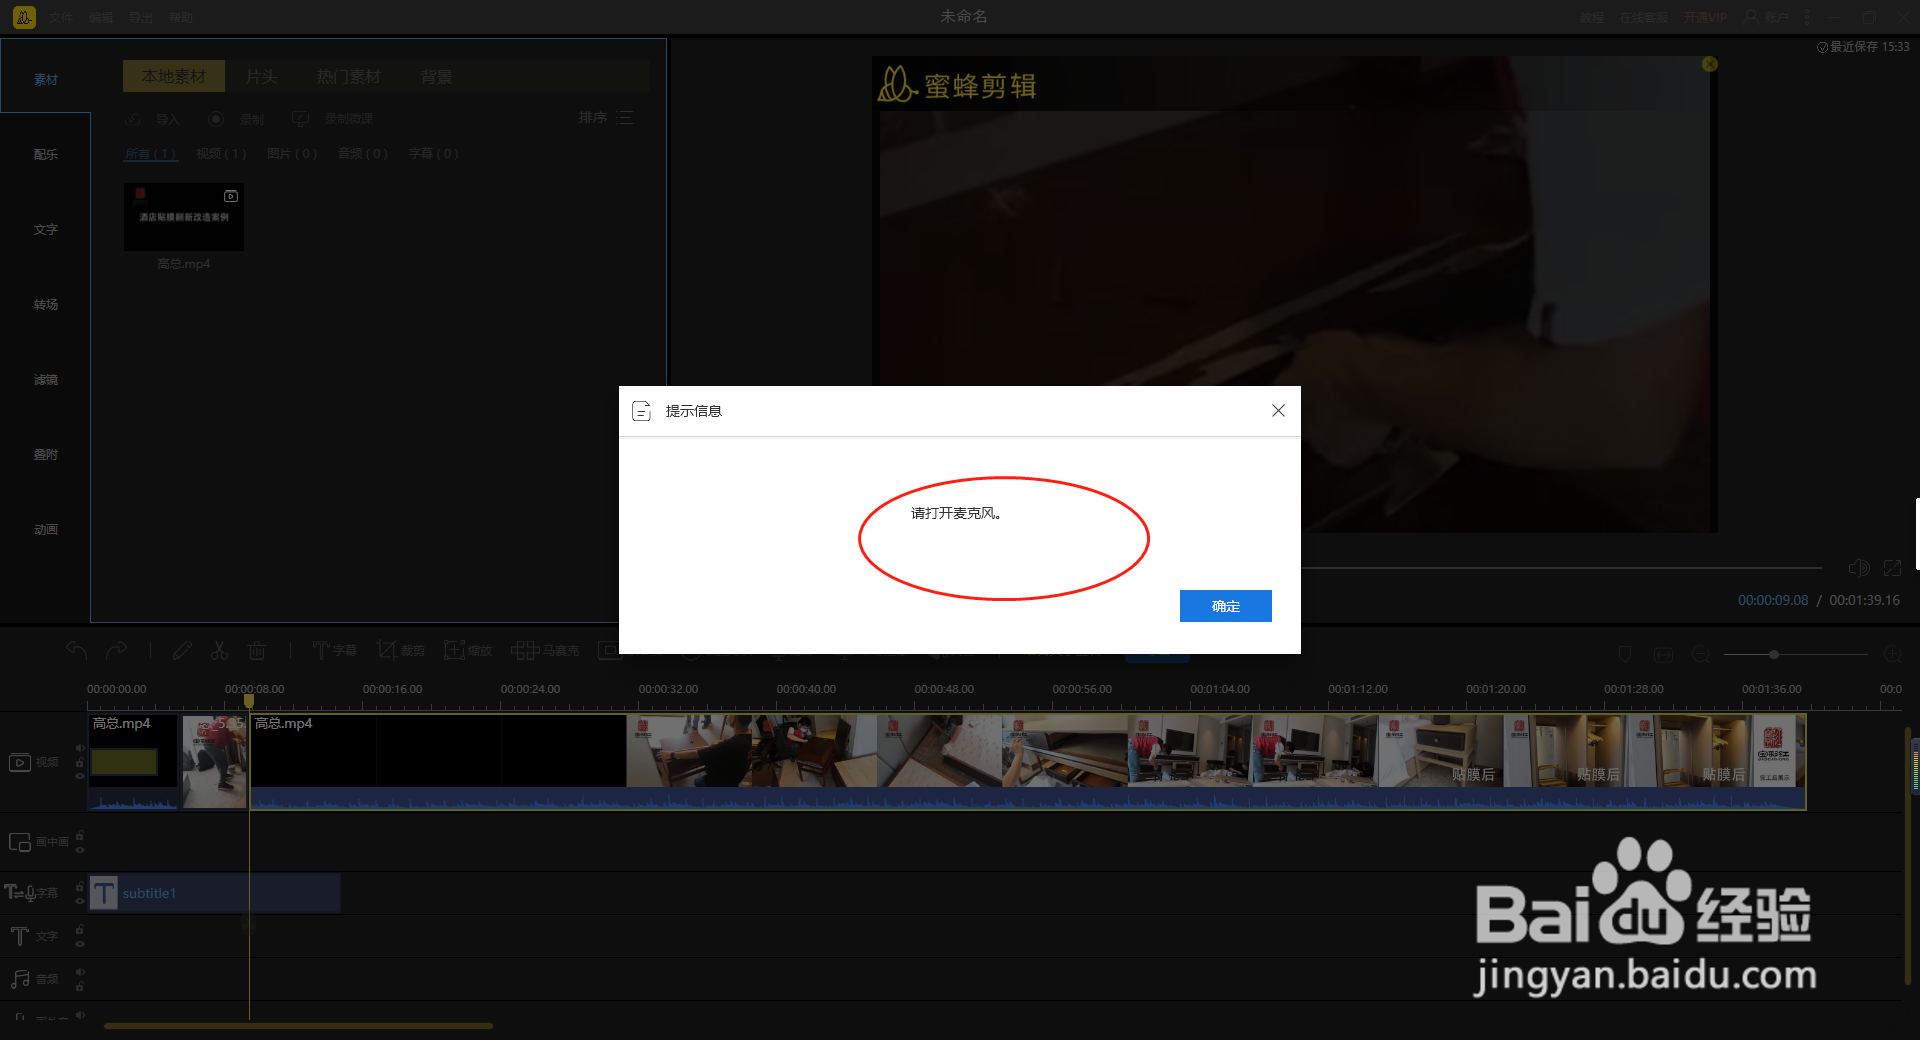Click 录制微课 screen record button
The image size is (1920, 1040).
(x=333, y=119)
